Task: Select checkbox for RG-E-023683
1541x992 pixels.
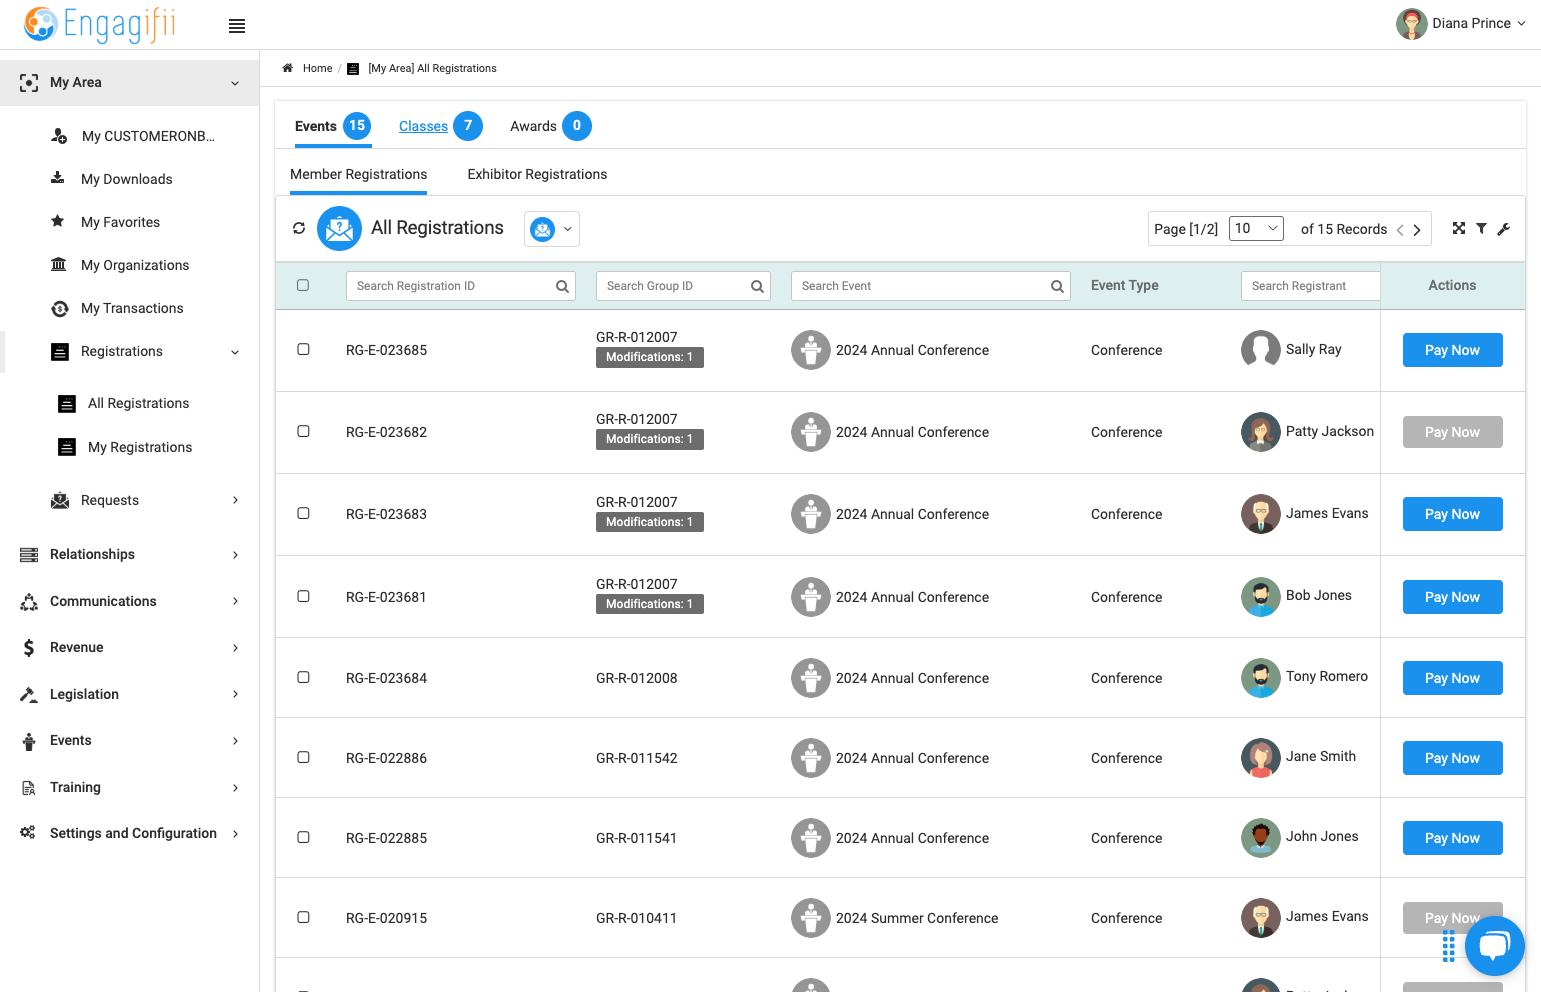Action: 303,513
